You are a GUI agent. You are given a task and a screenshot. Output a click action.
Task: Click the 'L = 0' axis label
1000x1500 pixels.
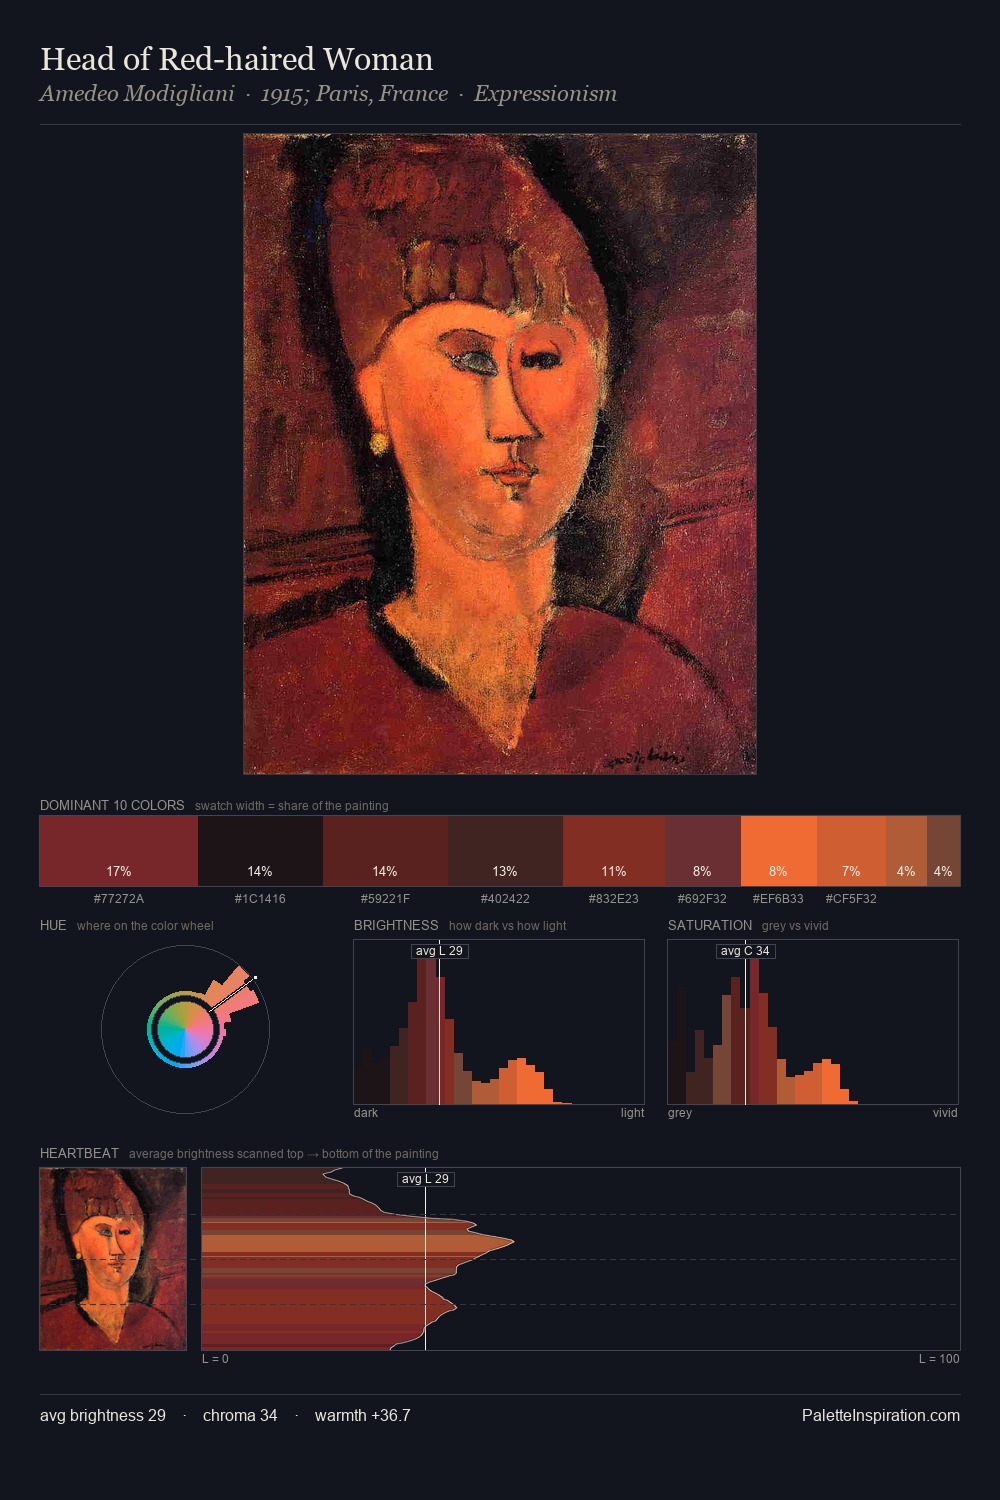point(215,1359)
